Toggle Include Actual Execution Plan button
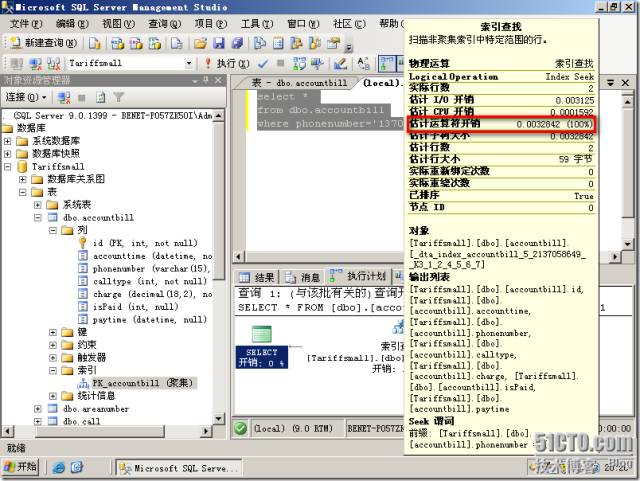 pyautogui.click(x=387, y=63)
